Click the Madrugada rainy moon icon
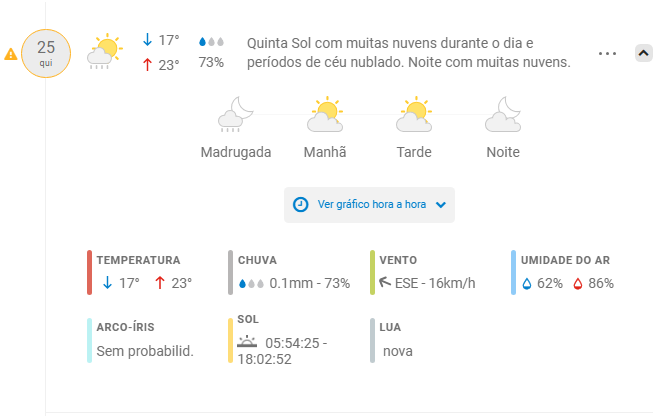660x416 pixels. click(236, 114)
